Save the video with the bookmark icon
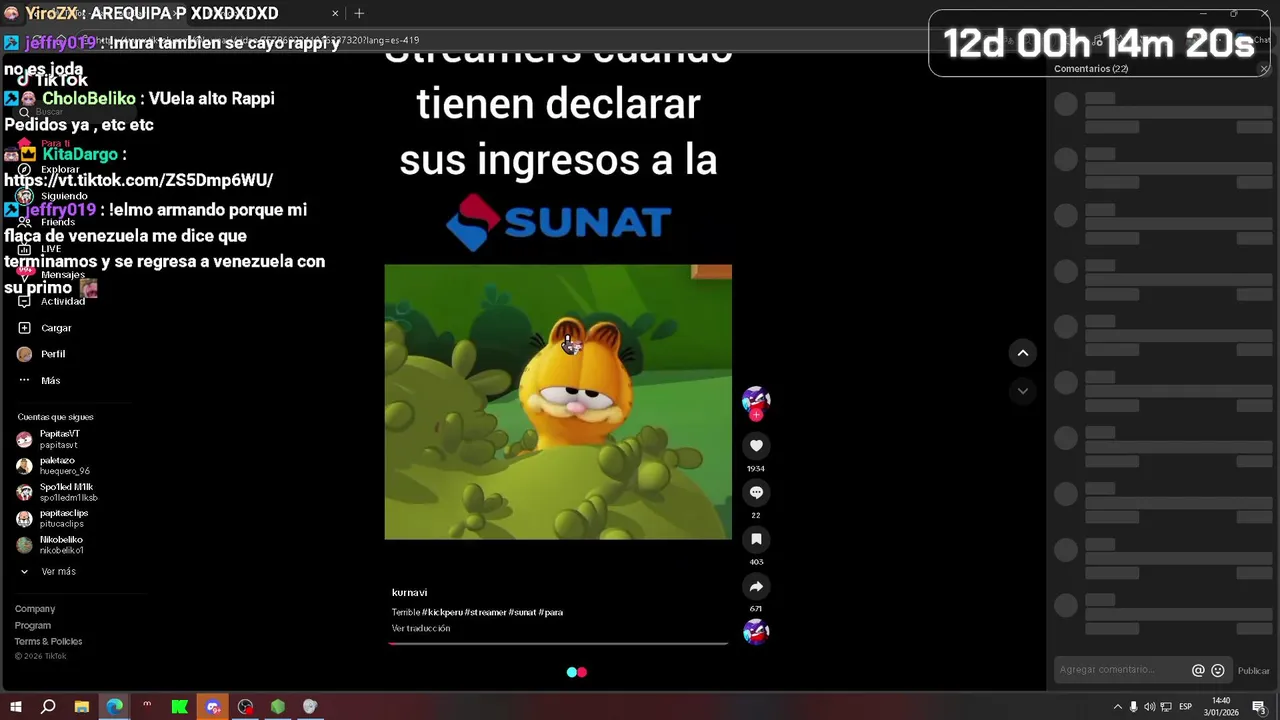1280x720 pixels. tap(756, 539)
